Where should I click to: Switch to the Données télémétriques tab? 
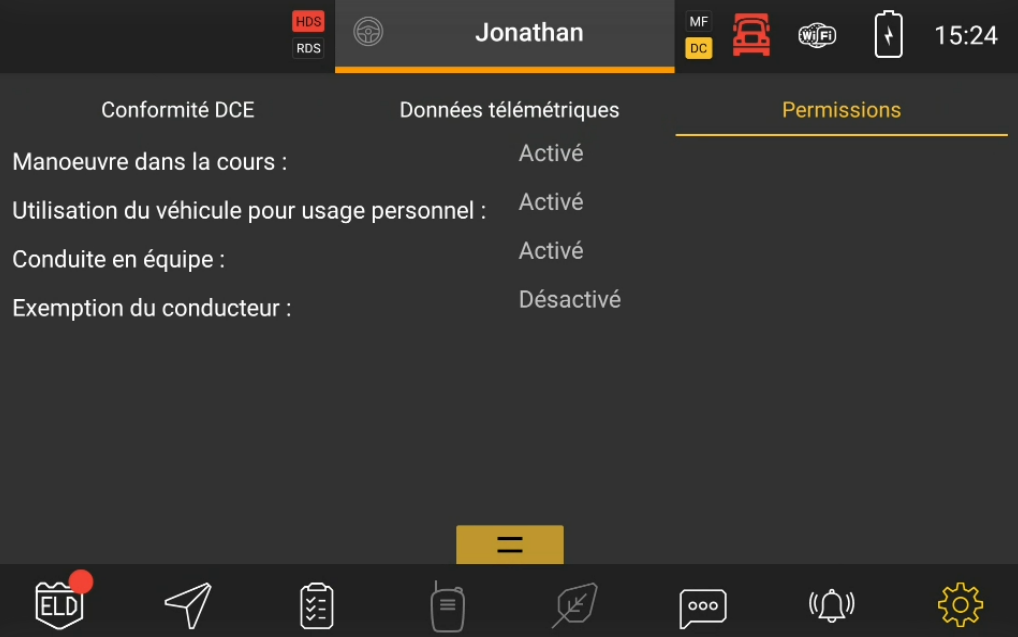coord(509,110)
